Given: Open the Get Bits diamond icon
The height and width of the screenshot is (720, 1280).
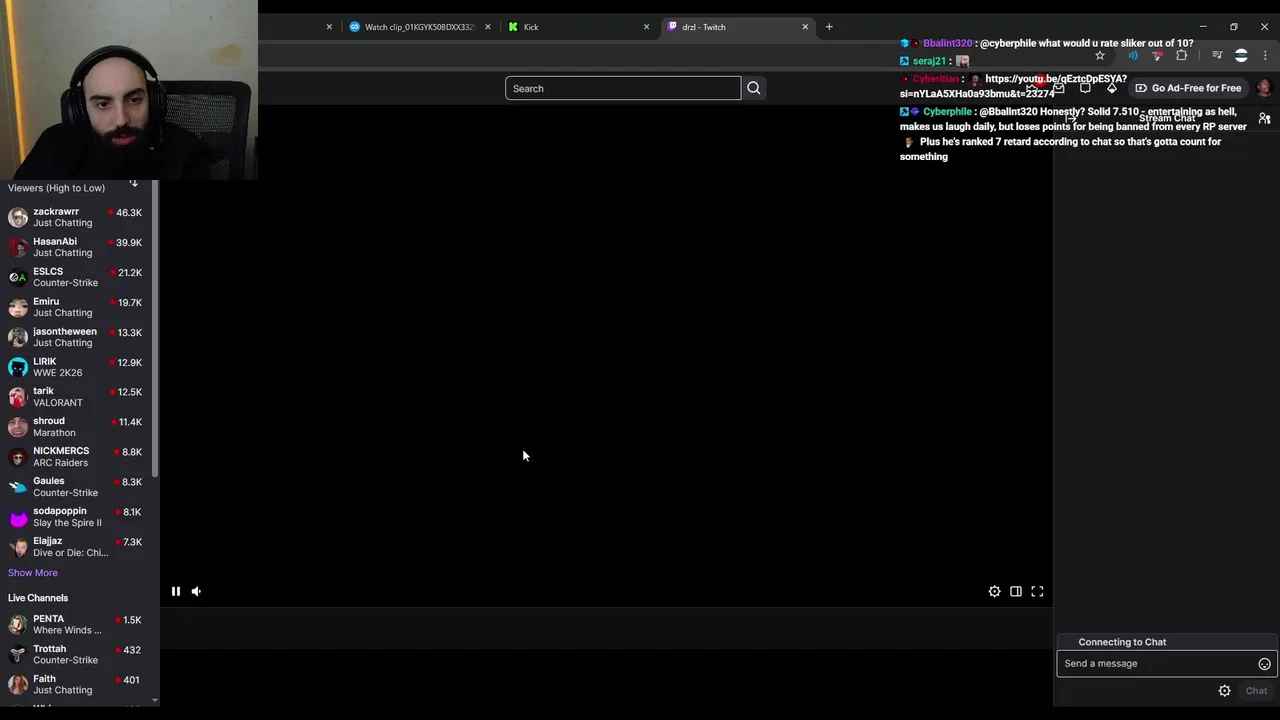Looking at the screenshot, I should click(1111, 88).
